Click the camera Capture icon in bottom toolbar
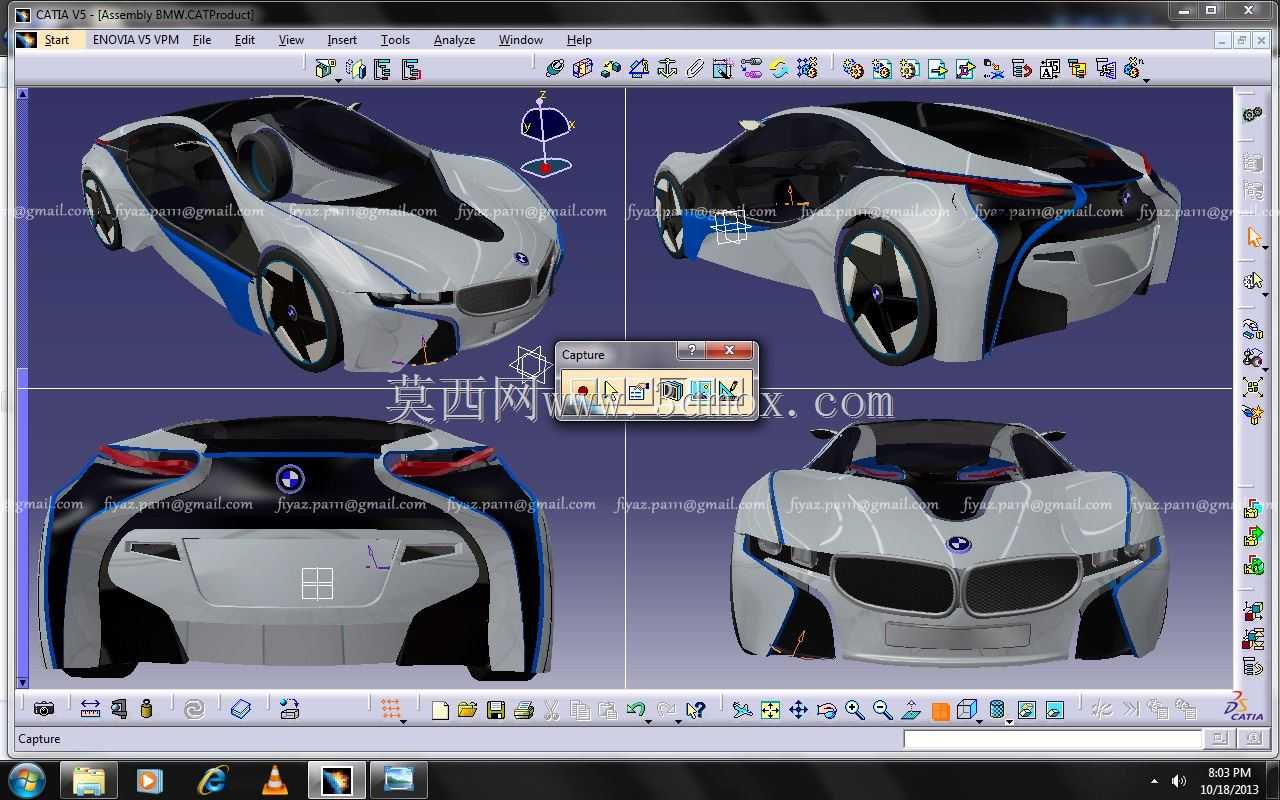 click(44, 709)
